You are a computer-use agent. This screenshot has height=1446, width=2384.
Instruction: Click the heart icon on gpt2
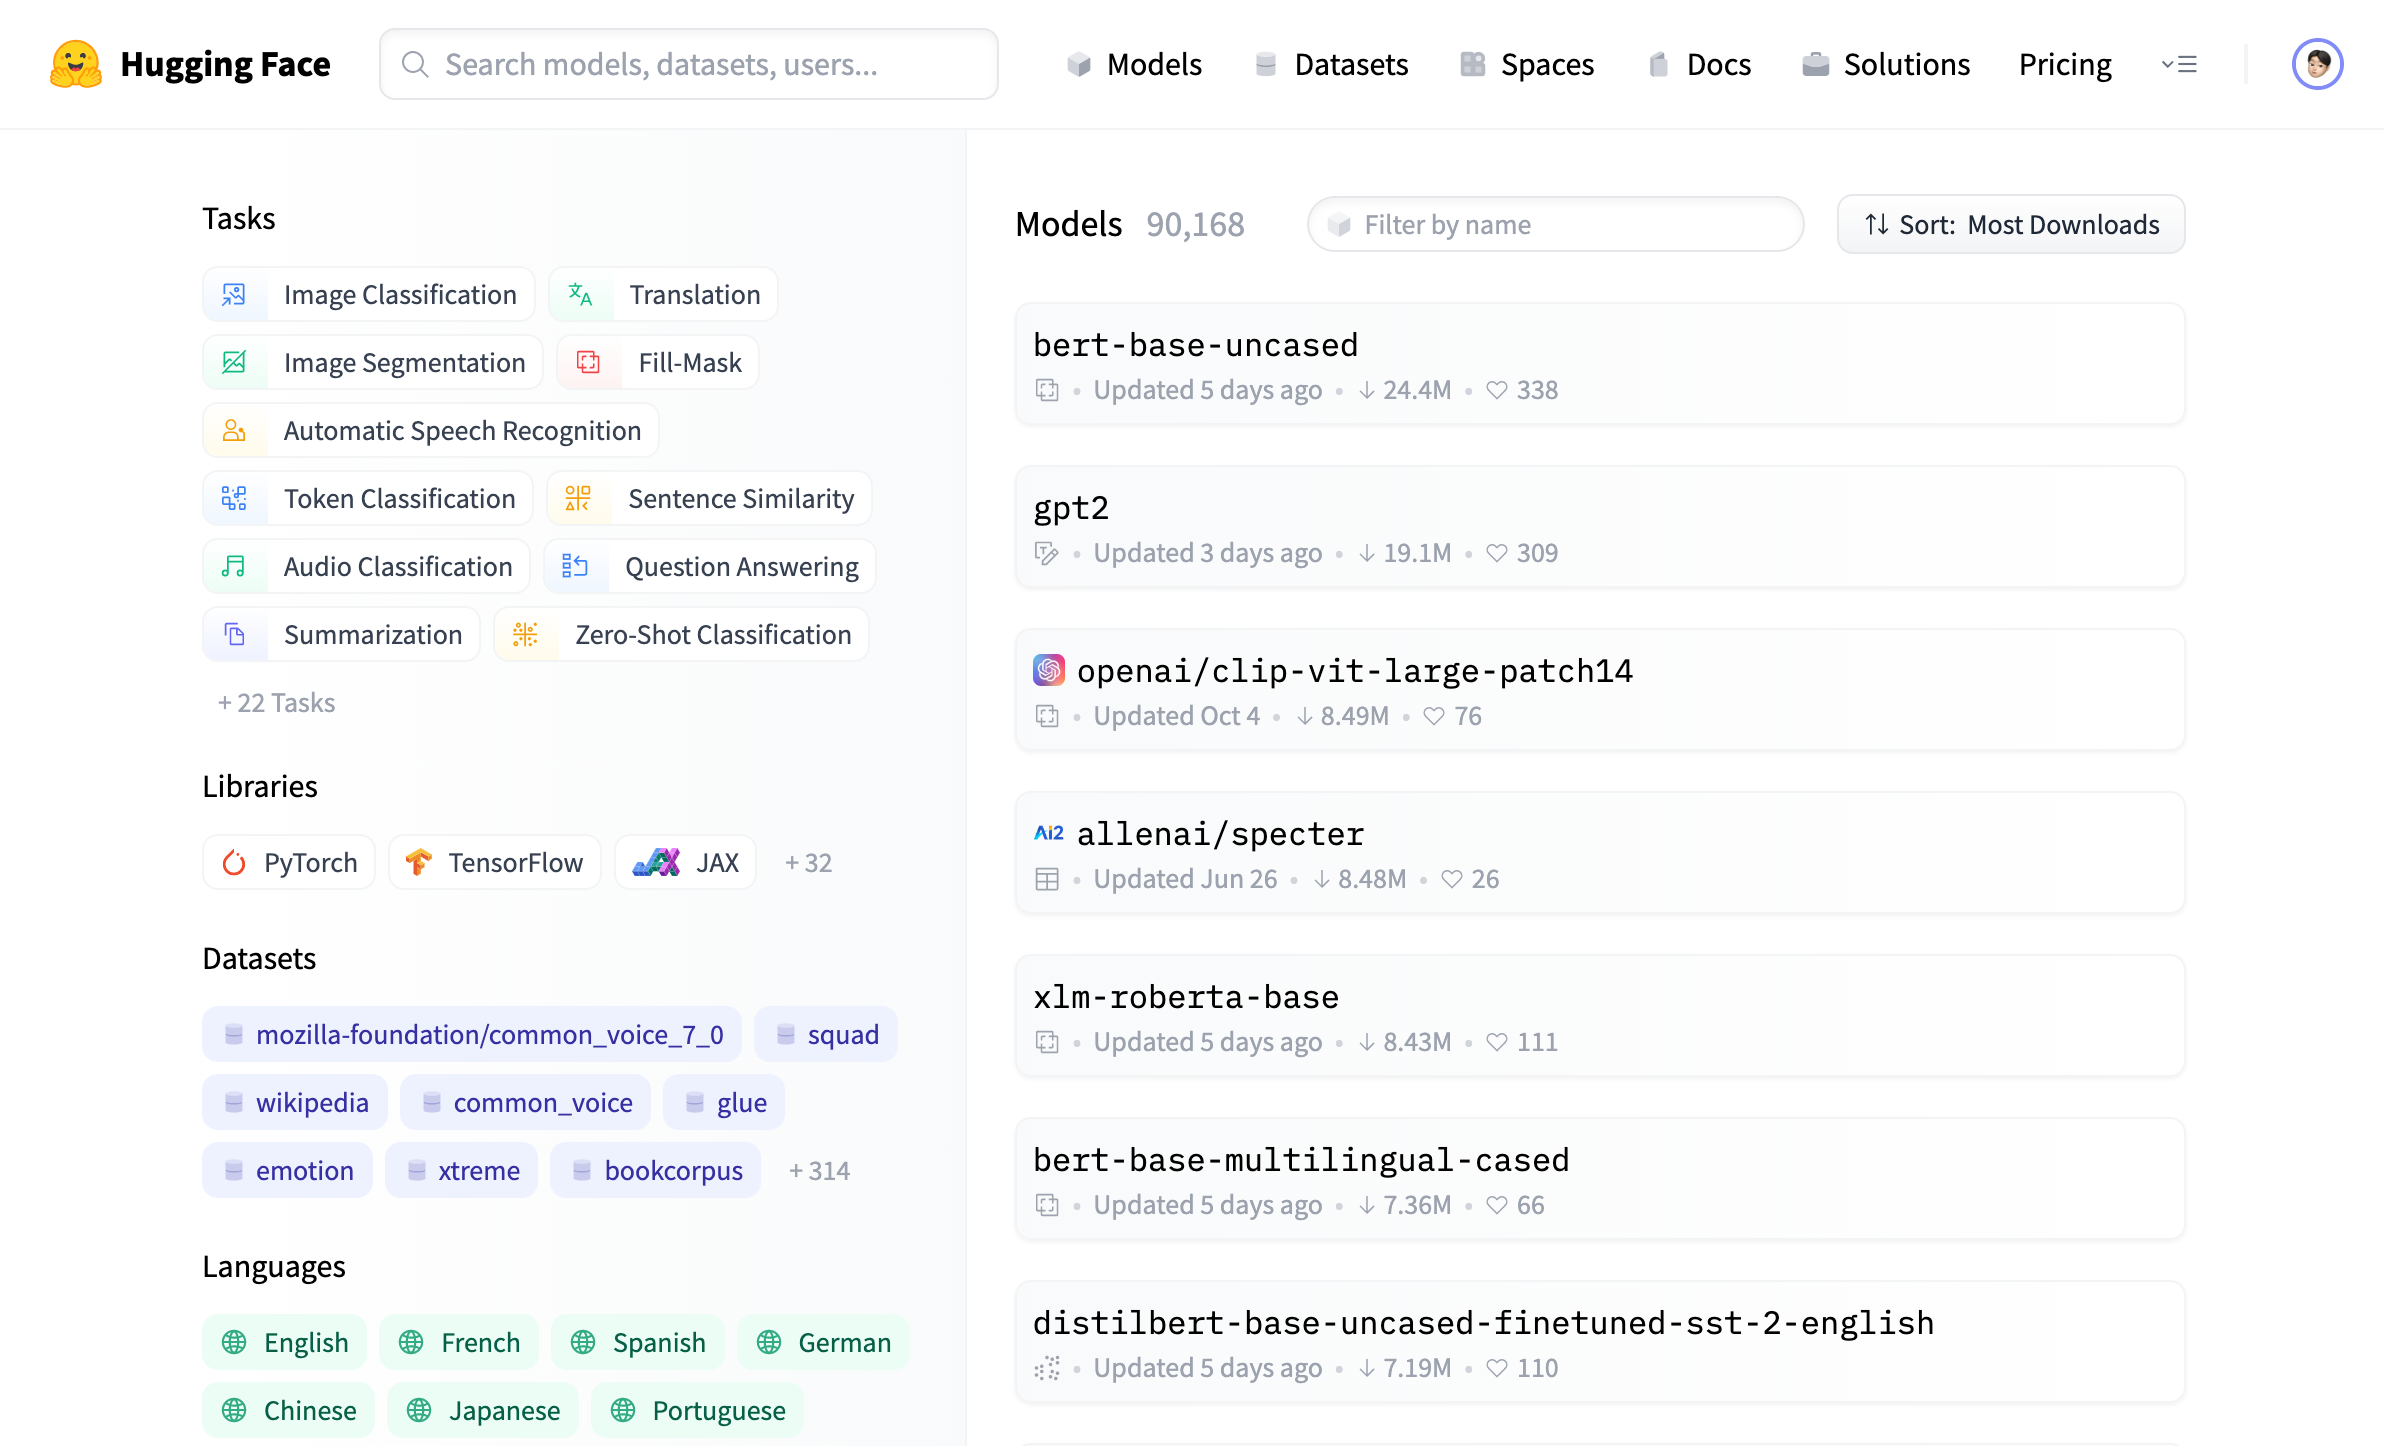point(1496,553)
